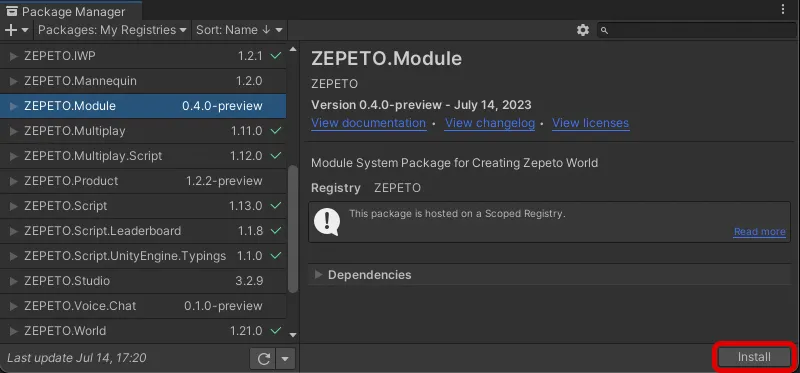
Task: Expand the ZEPETO.Studio package row
Action: click(14, 281)
